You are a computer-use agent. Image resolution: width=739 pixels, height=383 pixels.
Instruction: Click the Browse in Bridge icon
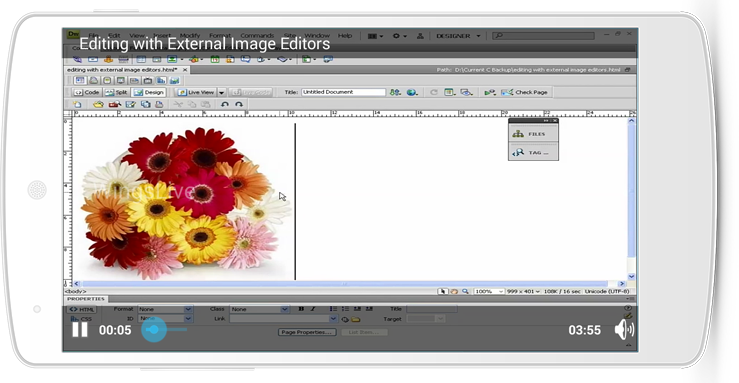115,105
